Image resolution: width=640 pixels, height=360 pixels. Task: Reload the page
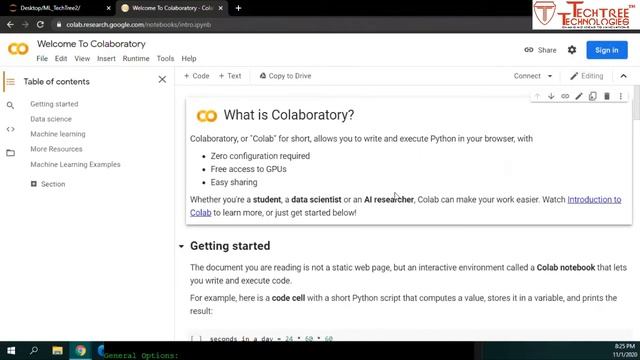pos(40,24)
